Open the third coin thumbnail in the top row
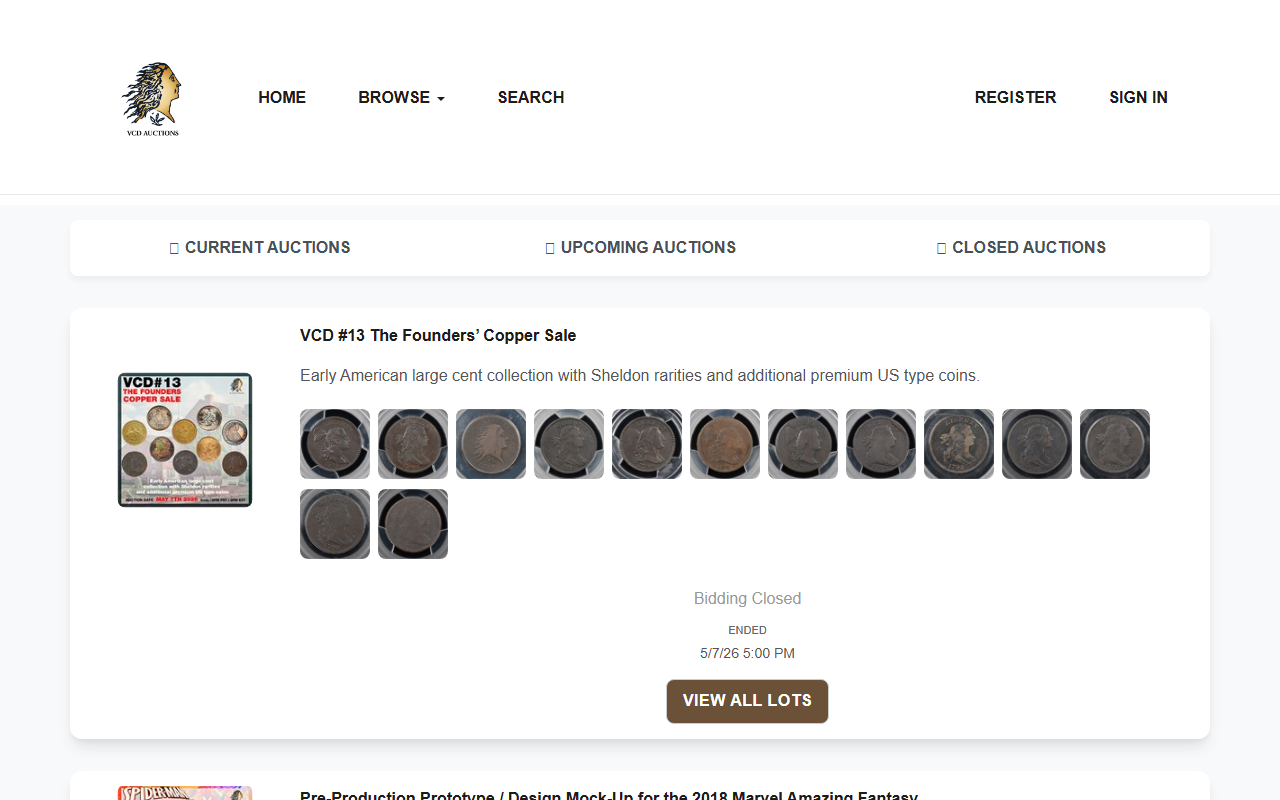 coord(491,444)
